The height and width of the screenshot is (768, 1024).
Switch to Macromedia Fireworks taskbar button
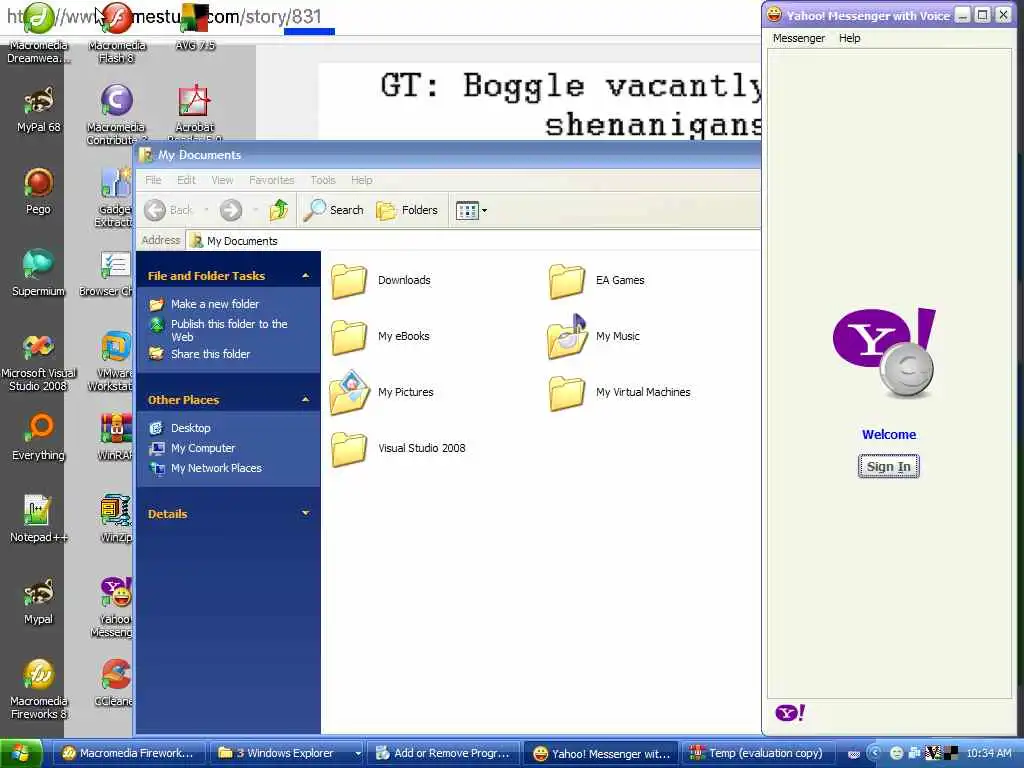(127, 754)
